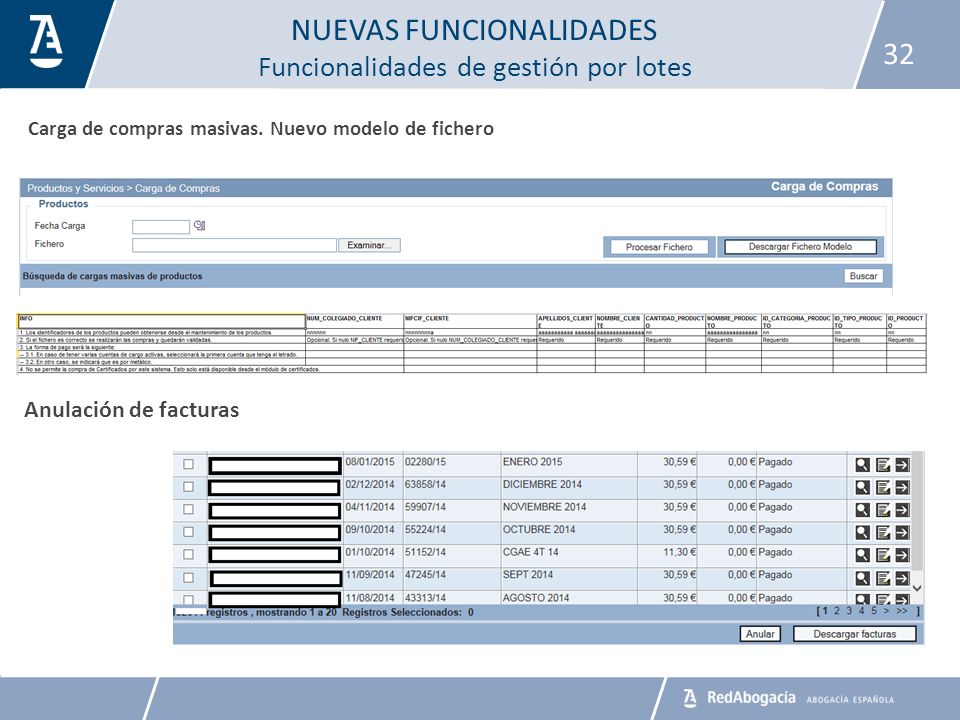Click Productos y Servicios breadcrumb

(x=75, y=188)
